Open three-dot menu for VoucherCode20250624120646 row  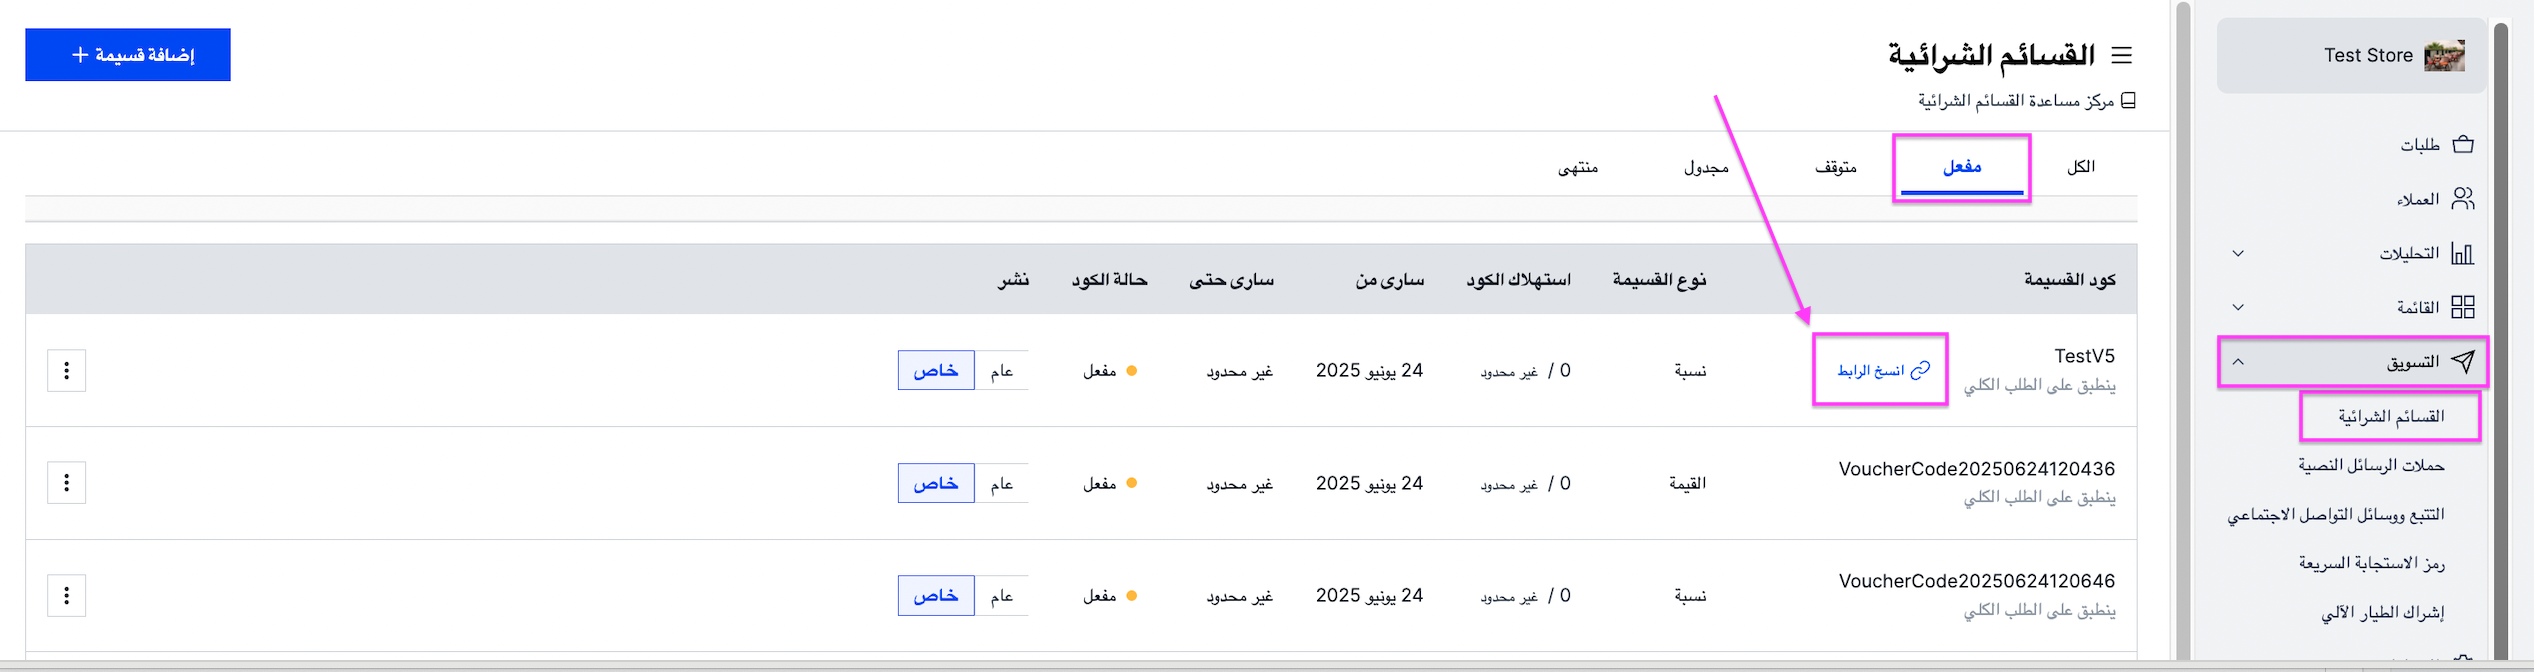click(67, 596)
